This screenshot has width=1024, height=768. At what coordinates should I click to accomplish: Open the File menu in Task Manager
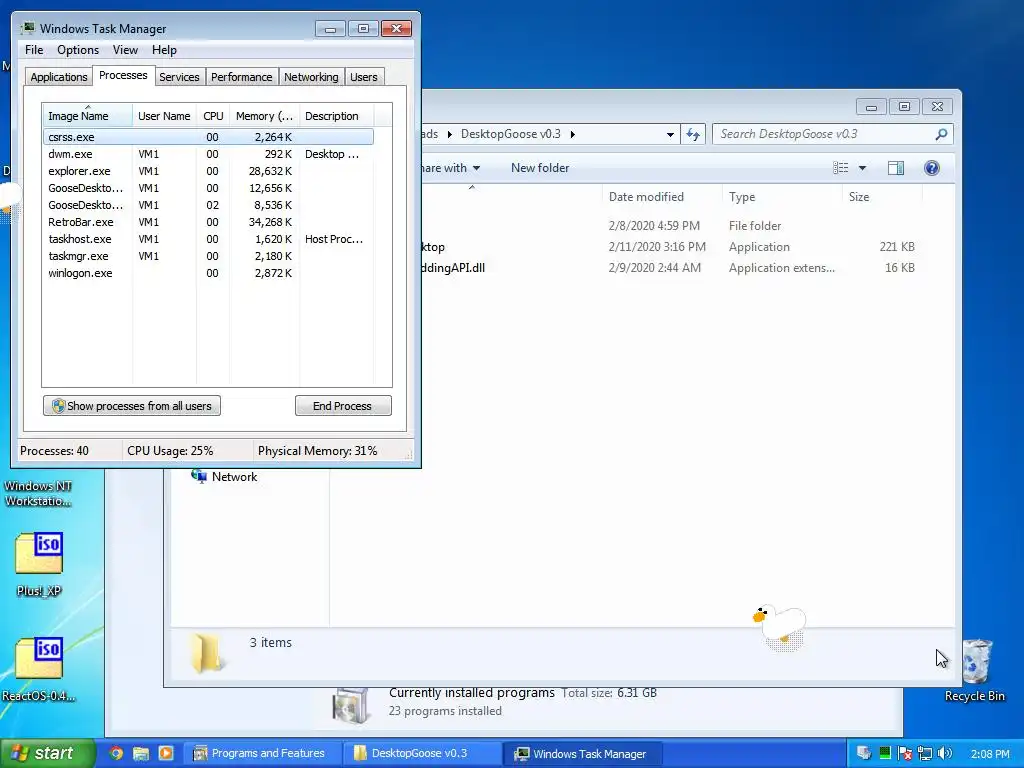[34, 50]
